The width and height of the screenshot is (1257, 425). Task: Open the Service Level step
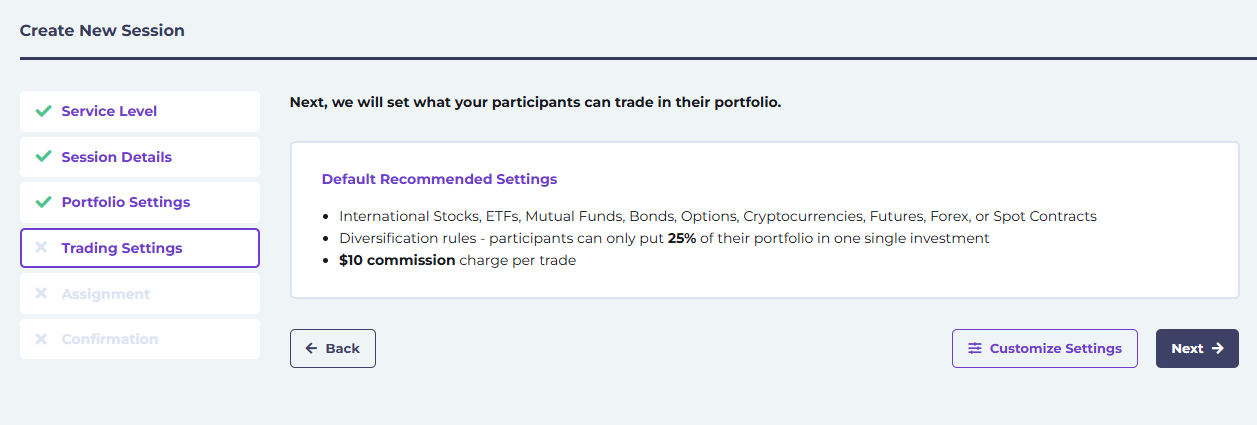(x=140, y=111)
